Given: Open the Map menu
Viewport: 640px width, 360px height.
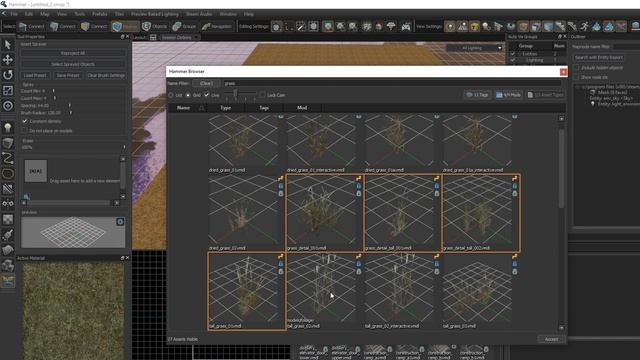Looking at the screenshot, I should click(44, 14).
